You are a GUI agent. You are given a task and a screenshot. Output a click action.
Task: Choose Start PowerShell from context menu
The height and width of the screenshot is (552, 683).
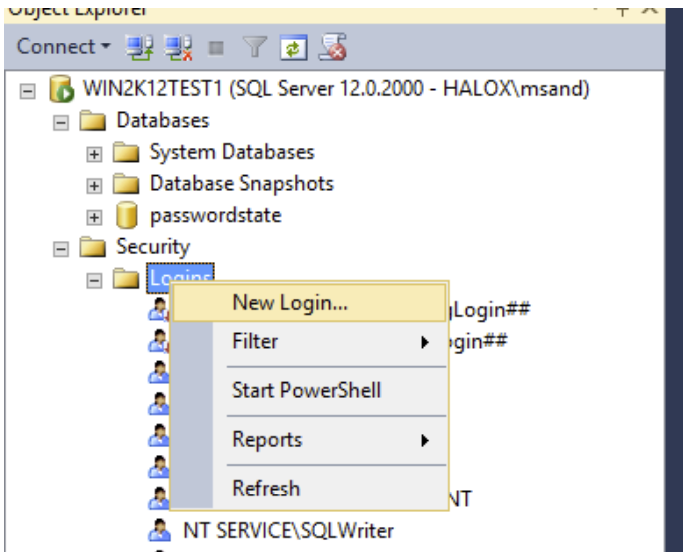[x=309, y=390]
